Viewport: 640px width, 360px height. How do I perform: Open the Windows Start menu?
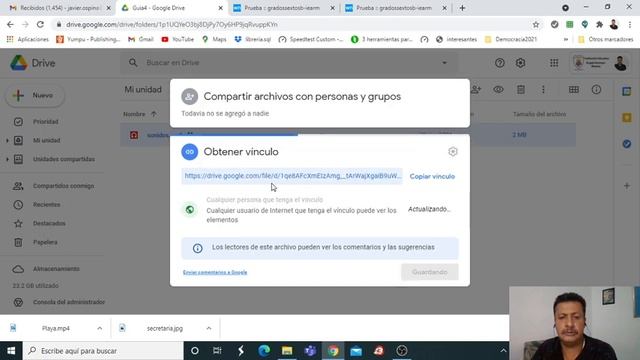pos(11,351)
